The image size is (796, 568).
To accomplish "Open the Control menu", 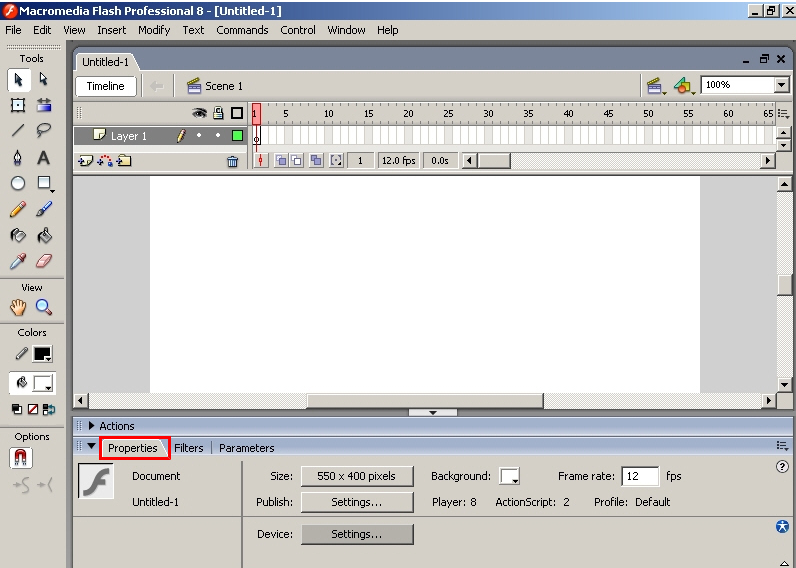I will pyautogui.click(x=298, y=30).
